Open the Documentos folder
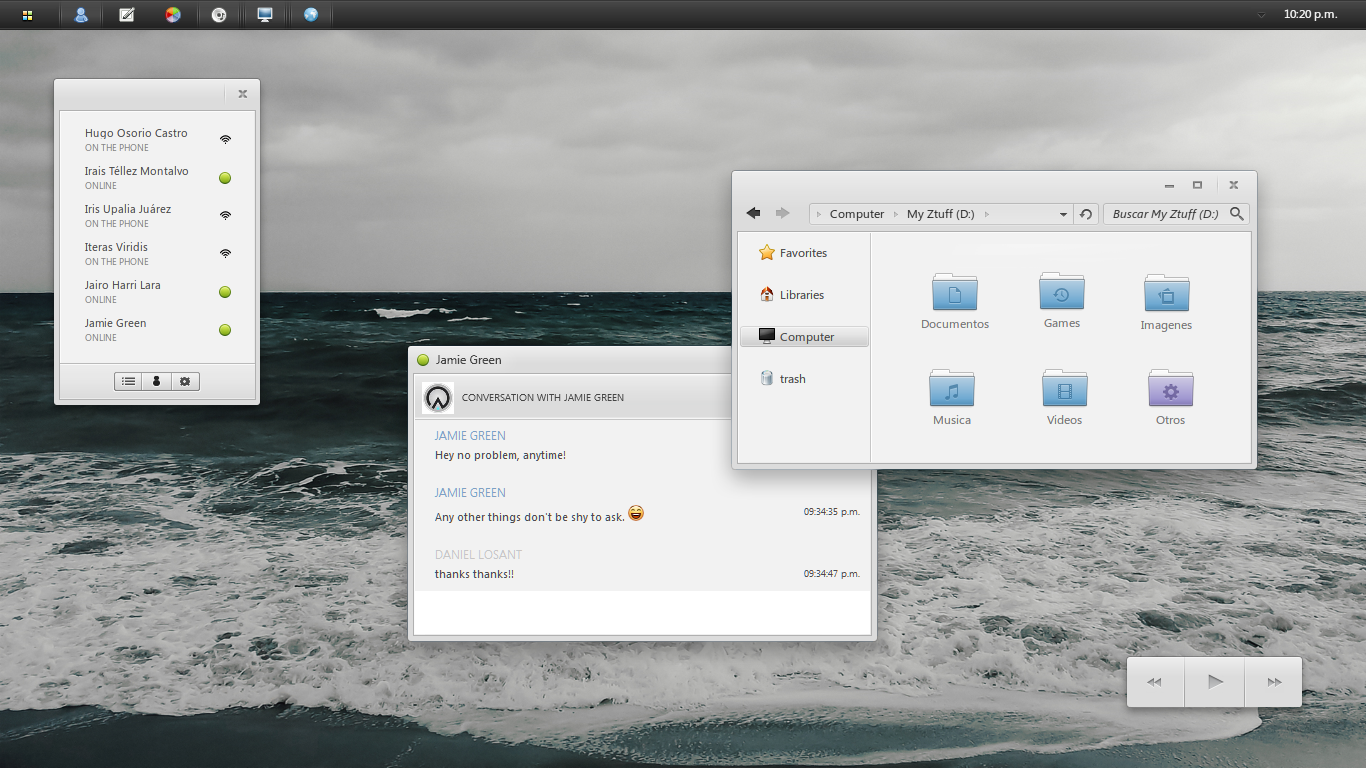 [x=955, y=301]
